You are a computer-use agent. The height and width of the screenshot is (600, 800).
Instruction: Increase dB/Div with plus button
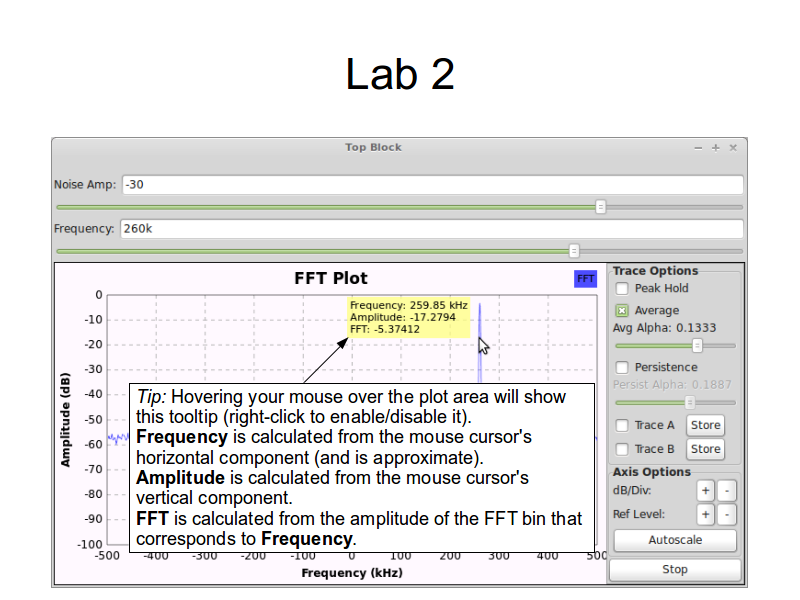(x=705, y=491)
